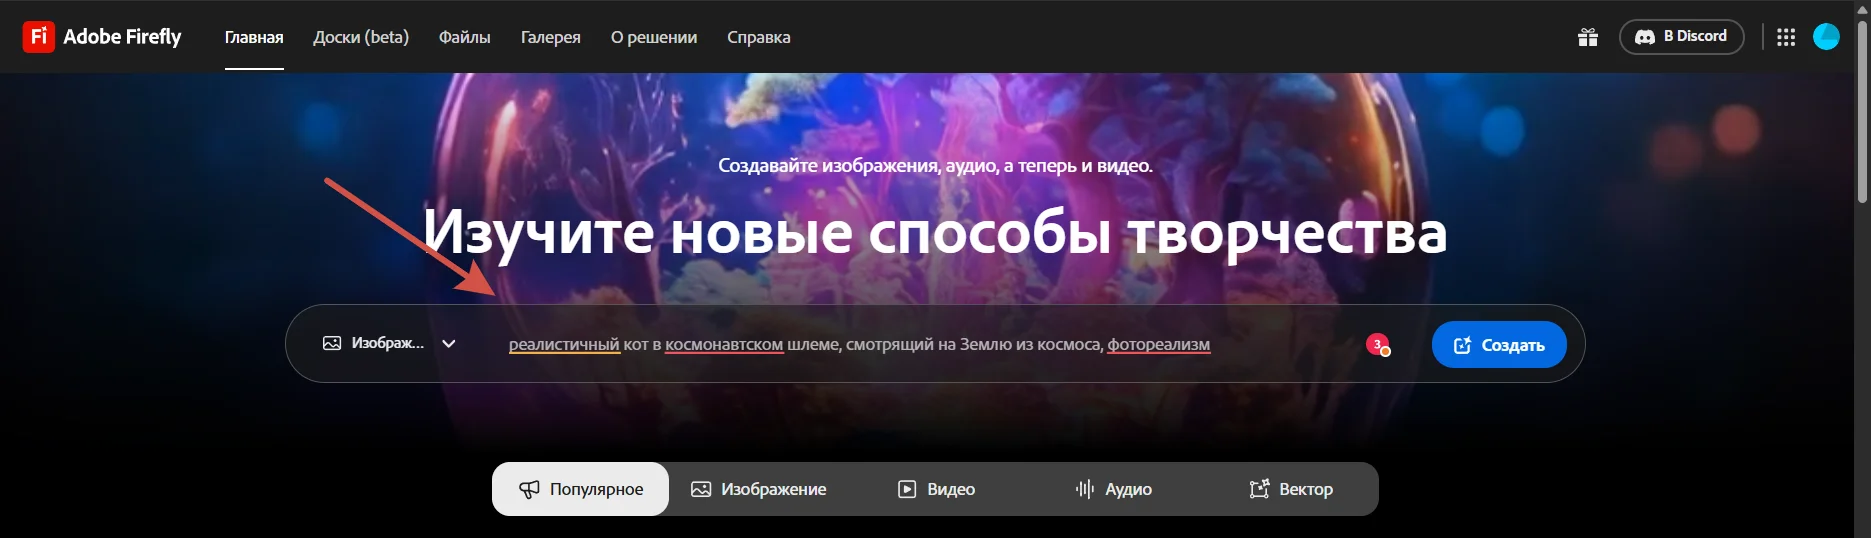This screenshot has width=1871, height=538.
Task: Switch to the Видео category tab
Action: pos(936,489)
